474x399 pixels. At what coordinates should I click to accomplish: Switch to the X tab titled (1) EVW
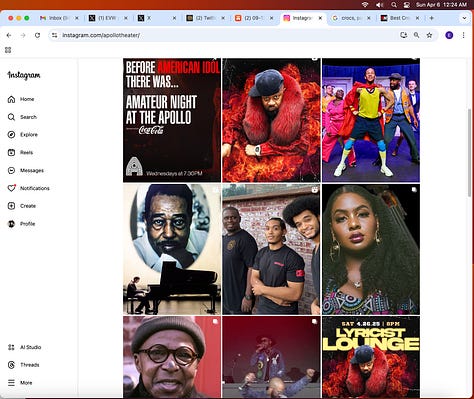pos(108,18)
